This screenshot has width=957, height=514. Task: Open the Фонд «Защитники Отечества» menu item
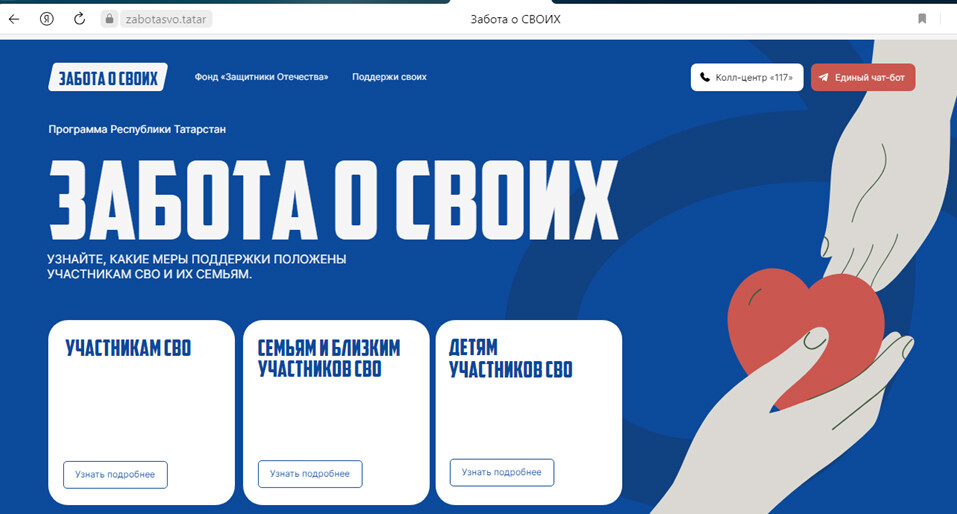click(x=261, y=77)
